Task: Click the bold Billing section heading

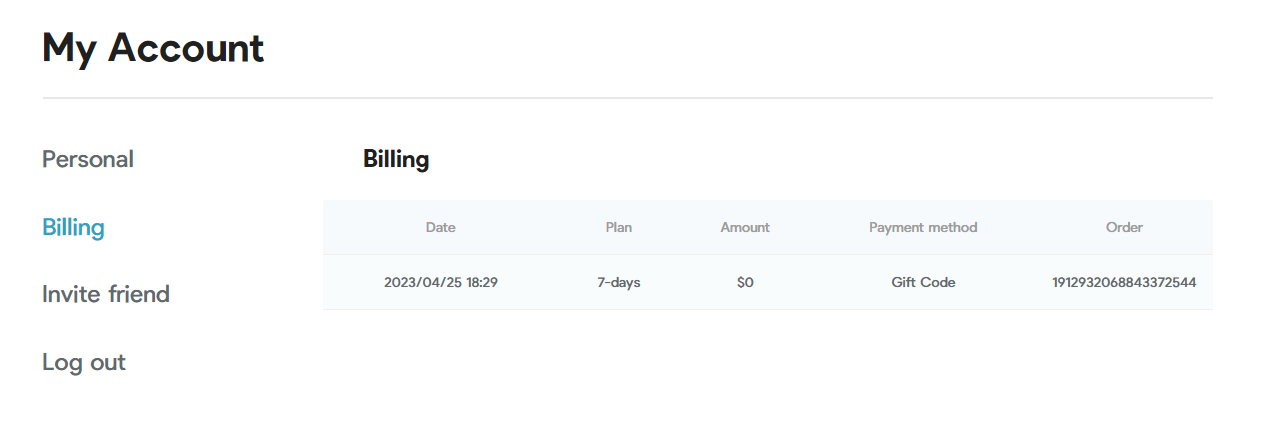Action: [x=396, y=159]
